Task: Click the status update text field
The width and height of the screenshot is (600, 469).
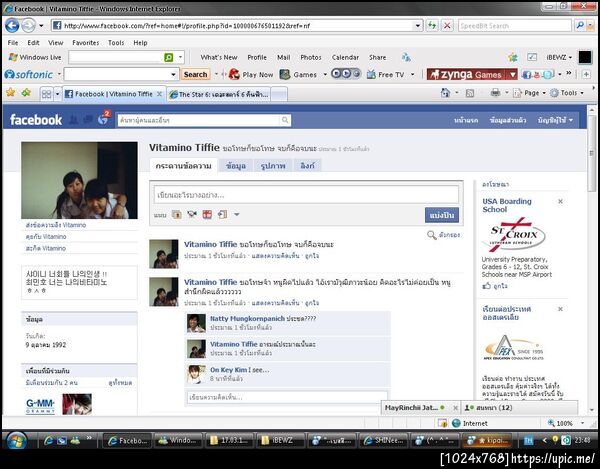Action: click(x=306, y=195)
